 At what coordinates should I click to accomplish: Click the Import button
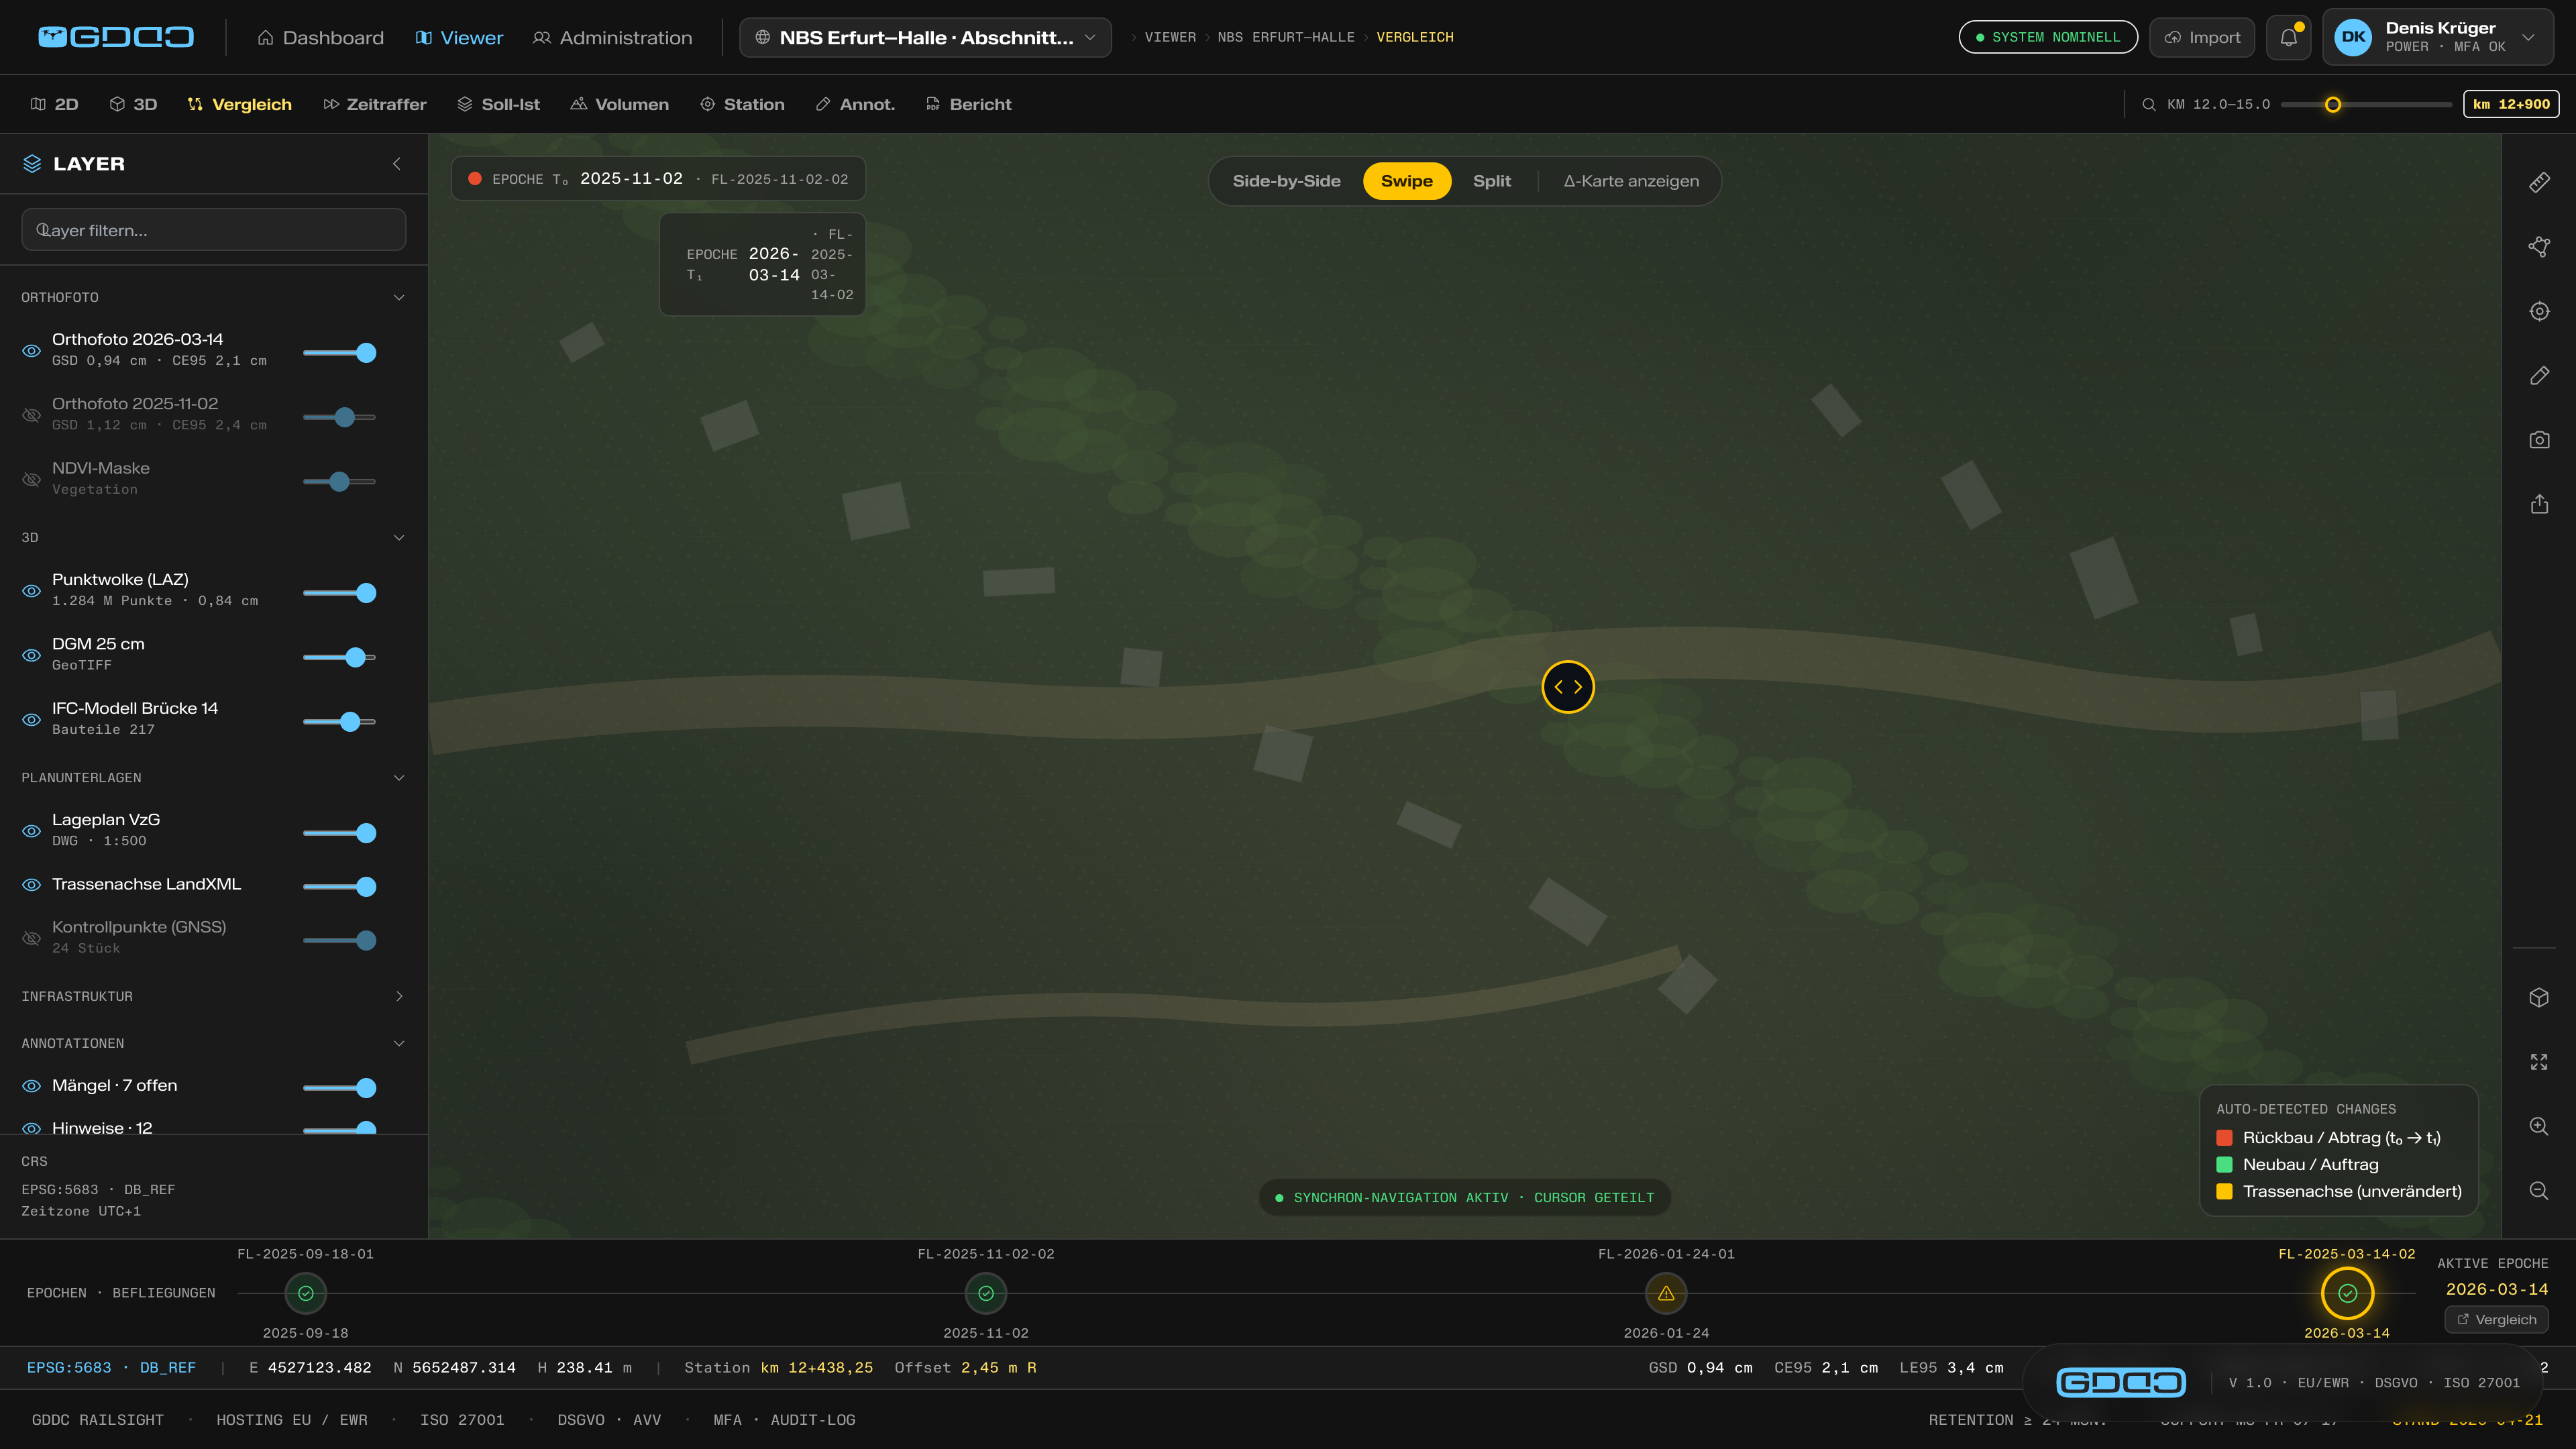tap(2202, 38)
